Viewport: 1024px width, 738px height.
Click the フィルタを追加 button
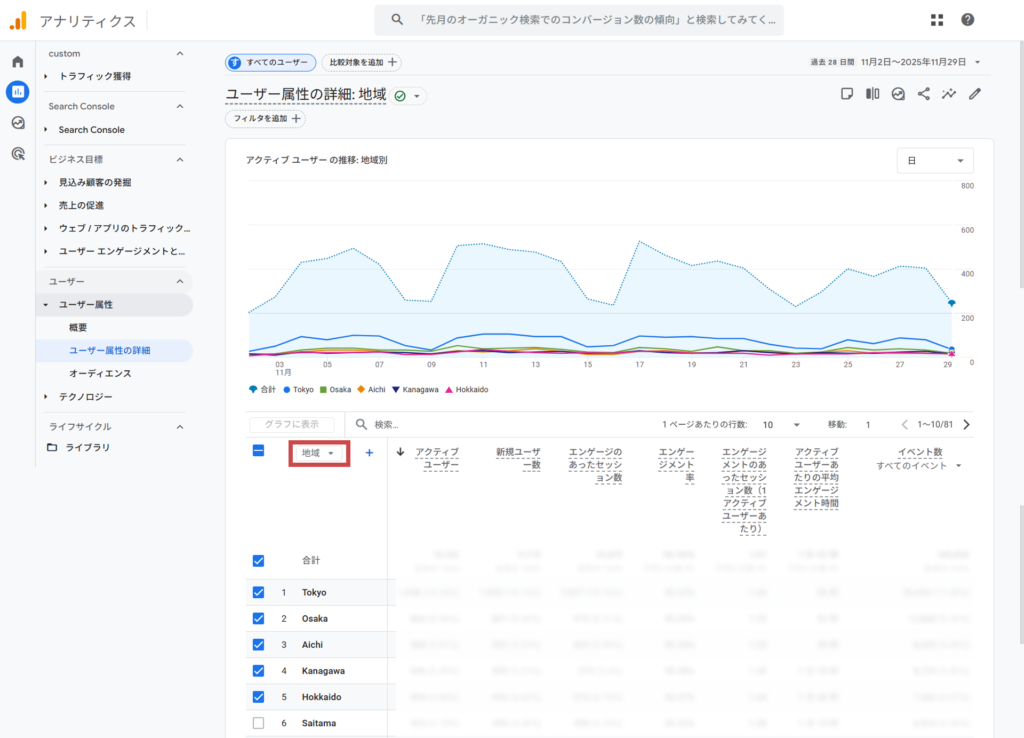point(265,119)
